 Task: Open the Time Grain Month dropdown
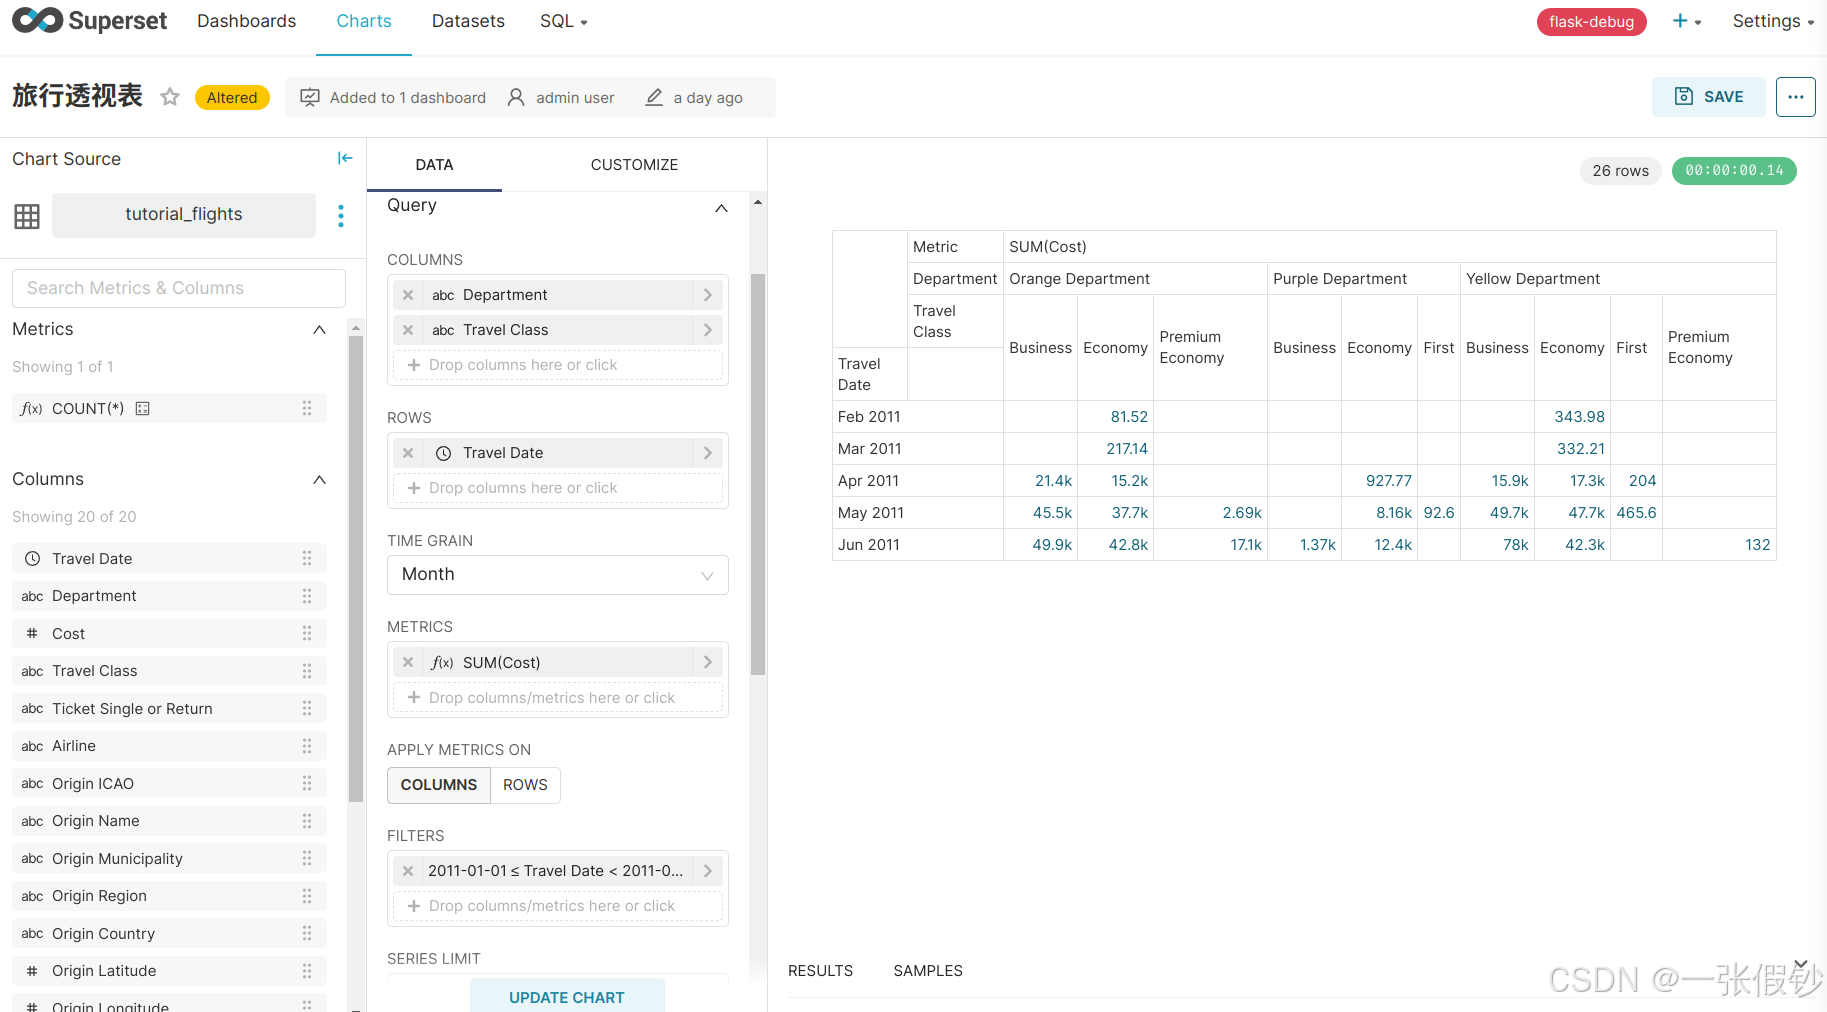(x=557, y=575)
